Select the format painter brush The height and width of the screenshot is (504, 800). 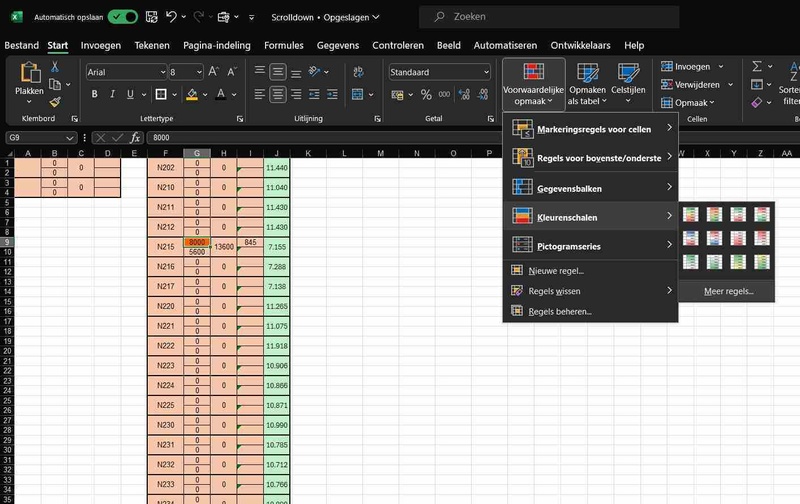55,102
